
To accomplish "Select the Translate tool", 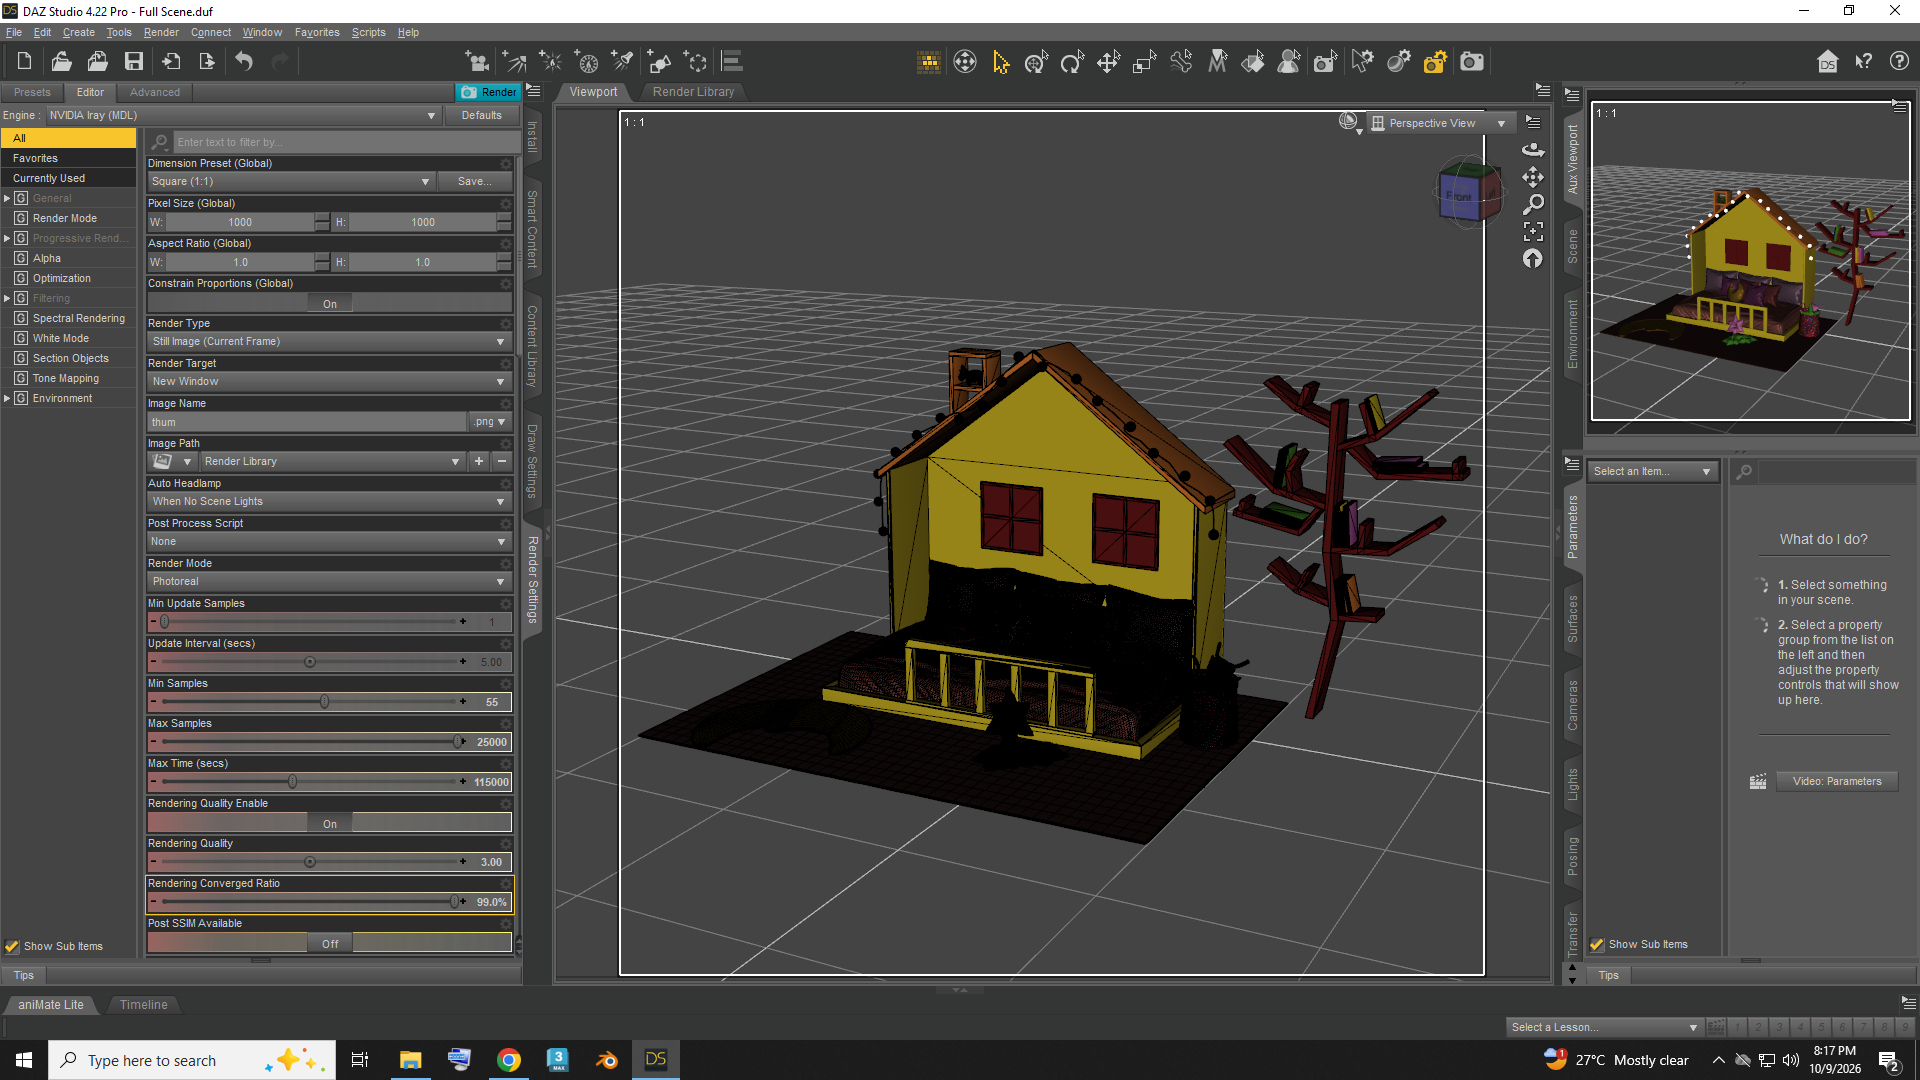I will tap(1109, 62).
